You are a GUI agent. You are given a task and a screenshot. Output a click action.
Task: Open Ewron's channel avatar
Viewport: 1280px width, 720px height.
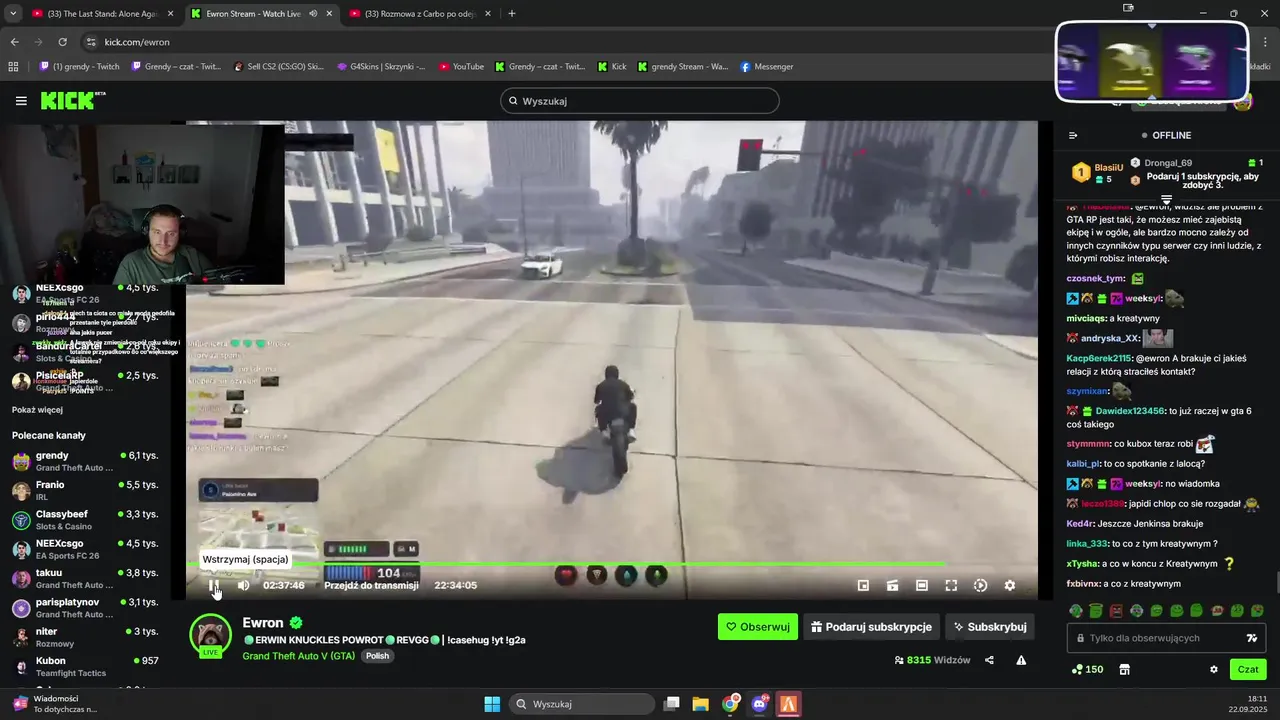coord(210,634)
